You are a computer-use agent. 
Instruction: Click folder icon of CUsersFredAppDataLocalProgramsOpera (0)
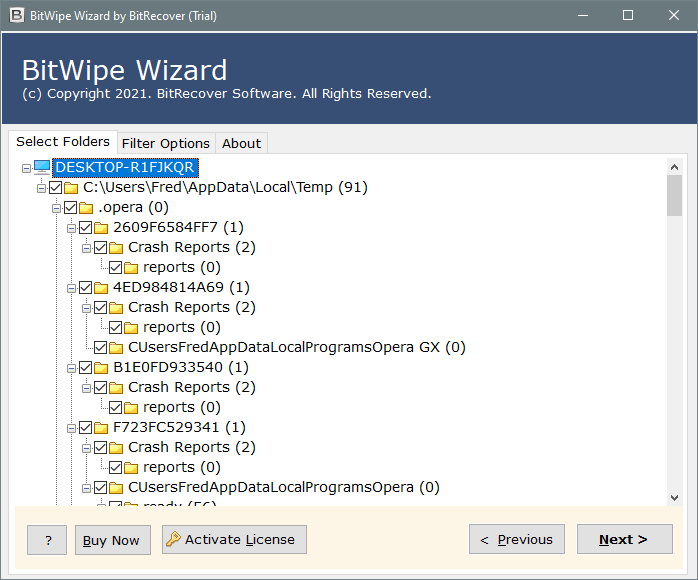116,488
